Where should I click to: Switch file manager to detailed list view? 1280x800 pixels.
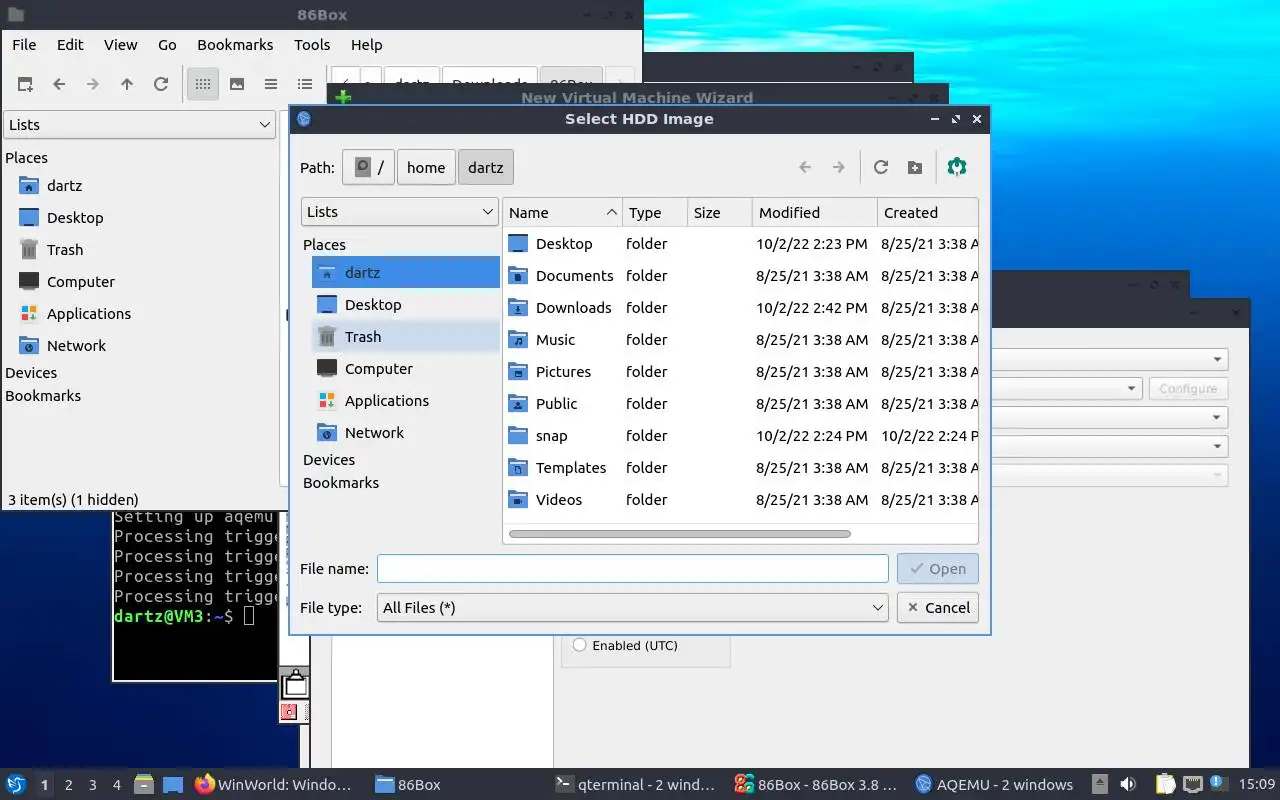point(305,85)
